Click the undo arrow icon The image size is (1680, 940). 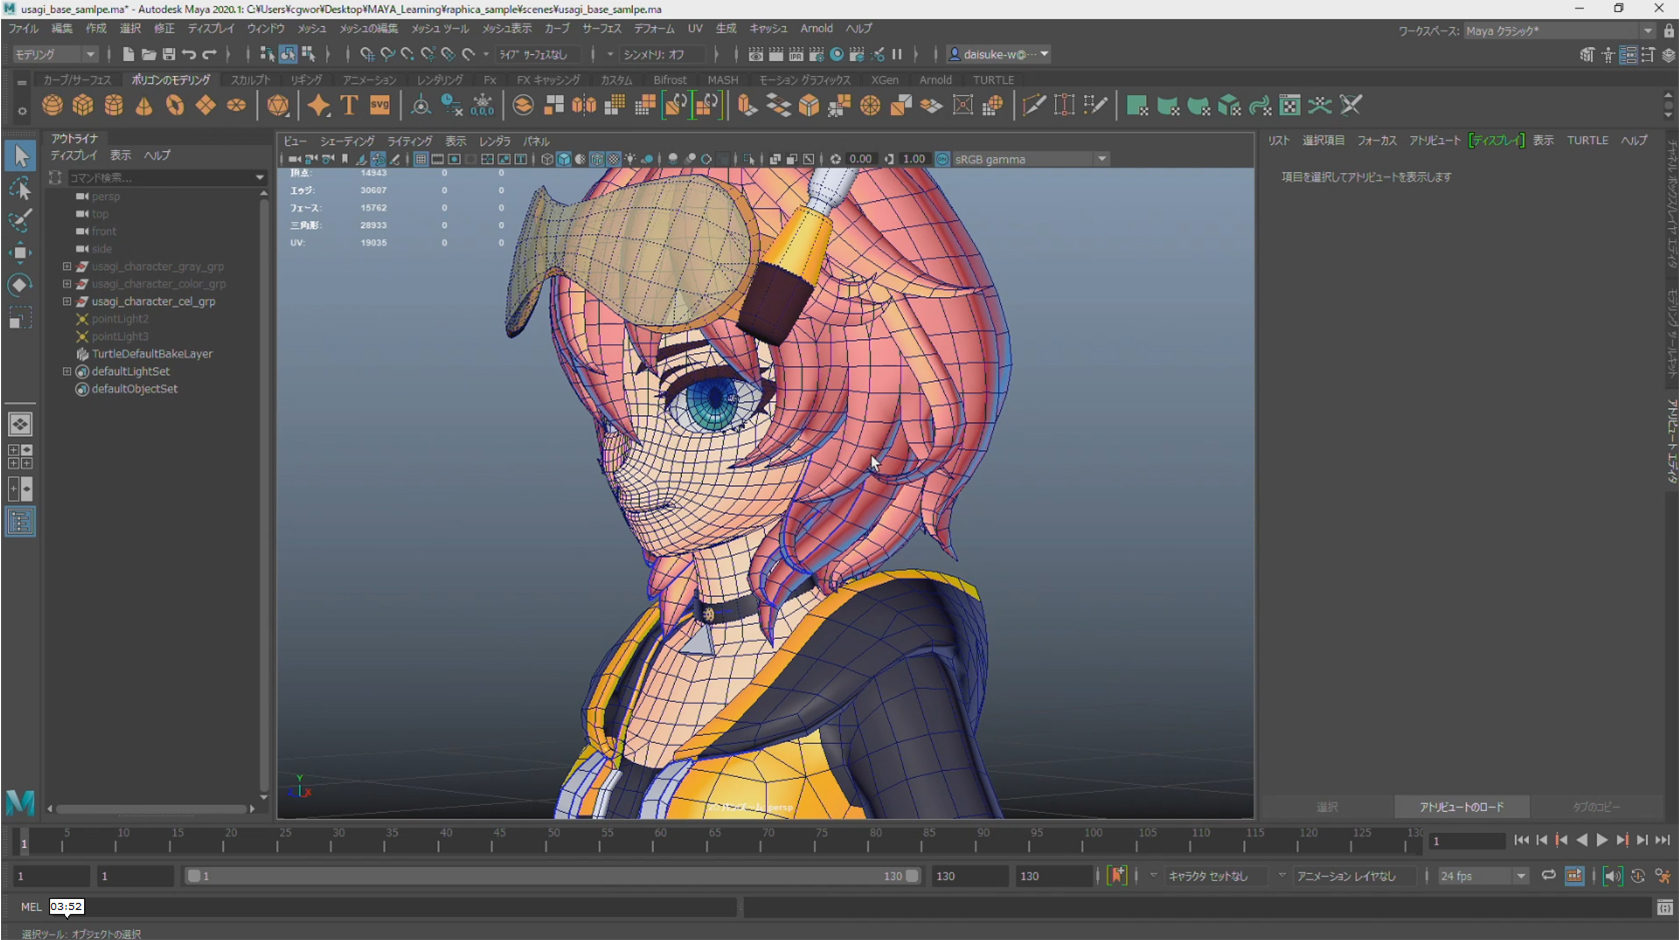point(189,54)
